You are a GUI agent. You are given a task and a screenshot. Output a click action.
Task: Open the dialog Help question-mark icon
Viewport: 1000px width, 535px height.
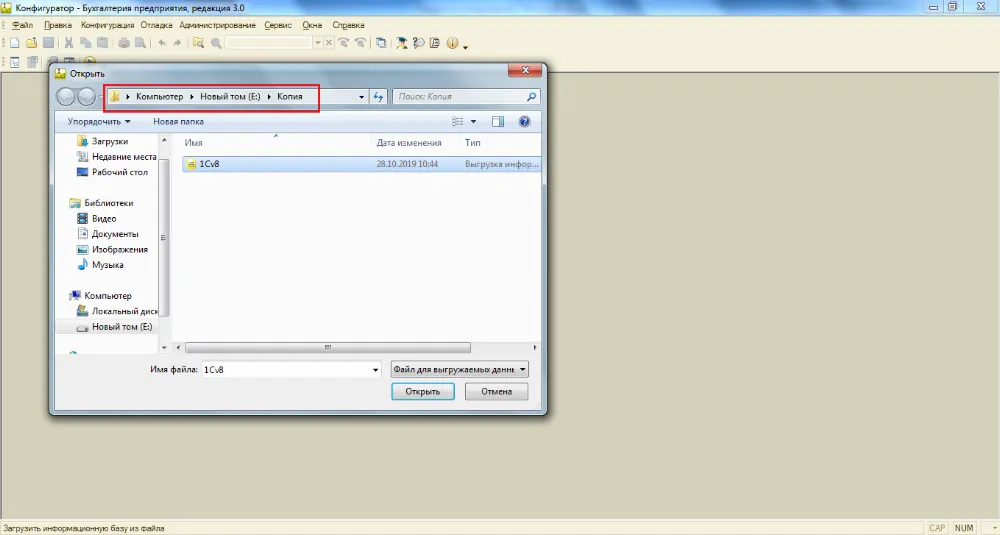coord(524,122)
